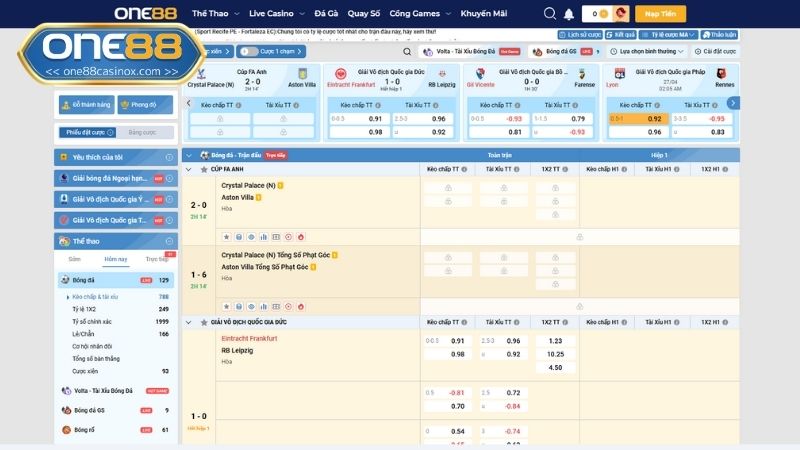Click the Eintracht Frankfurt club logo in the top card

click(x=340, y=74)
